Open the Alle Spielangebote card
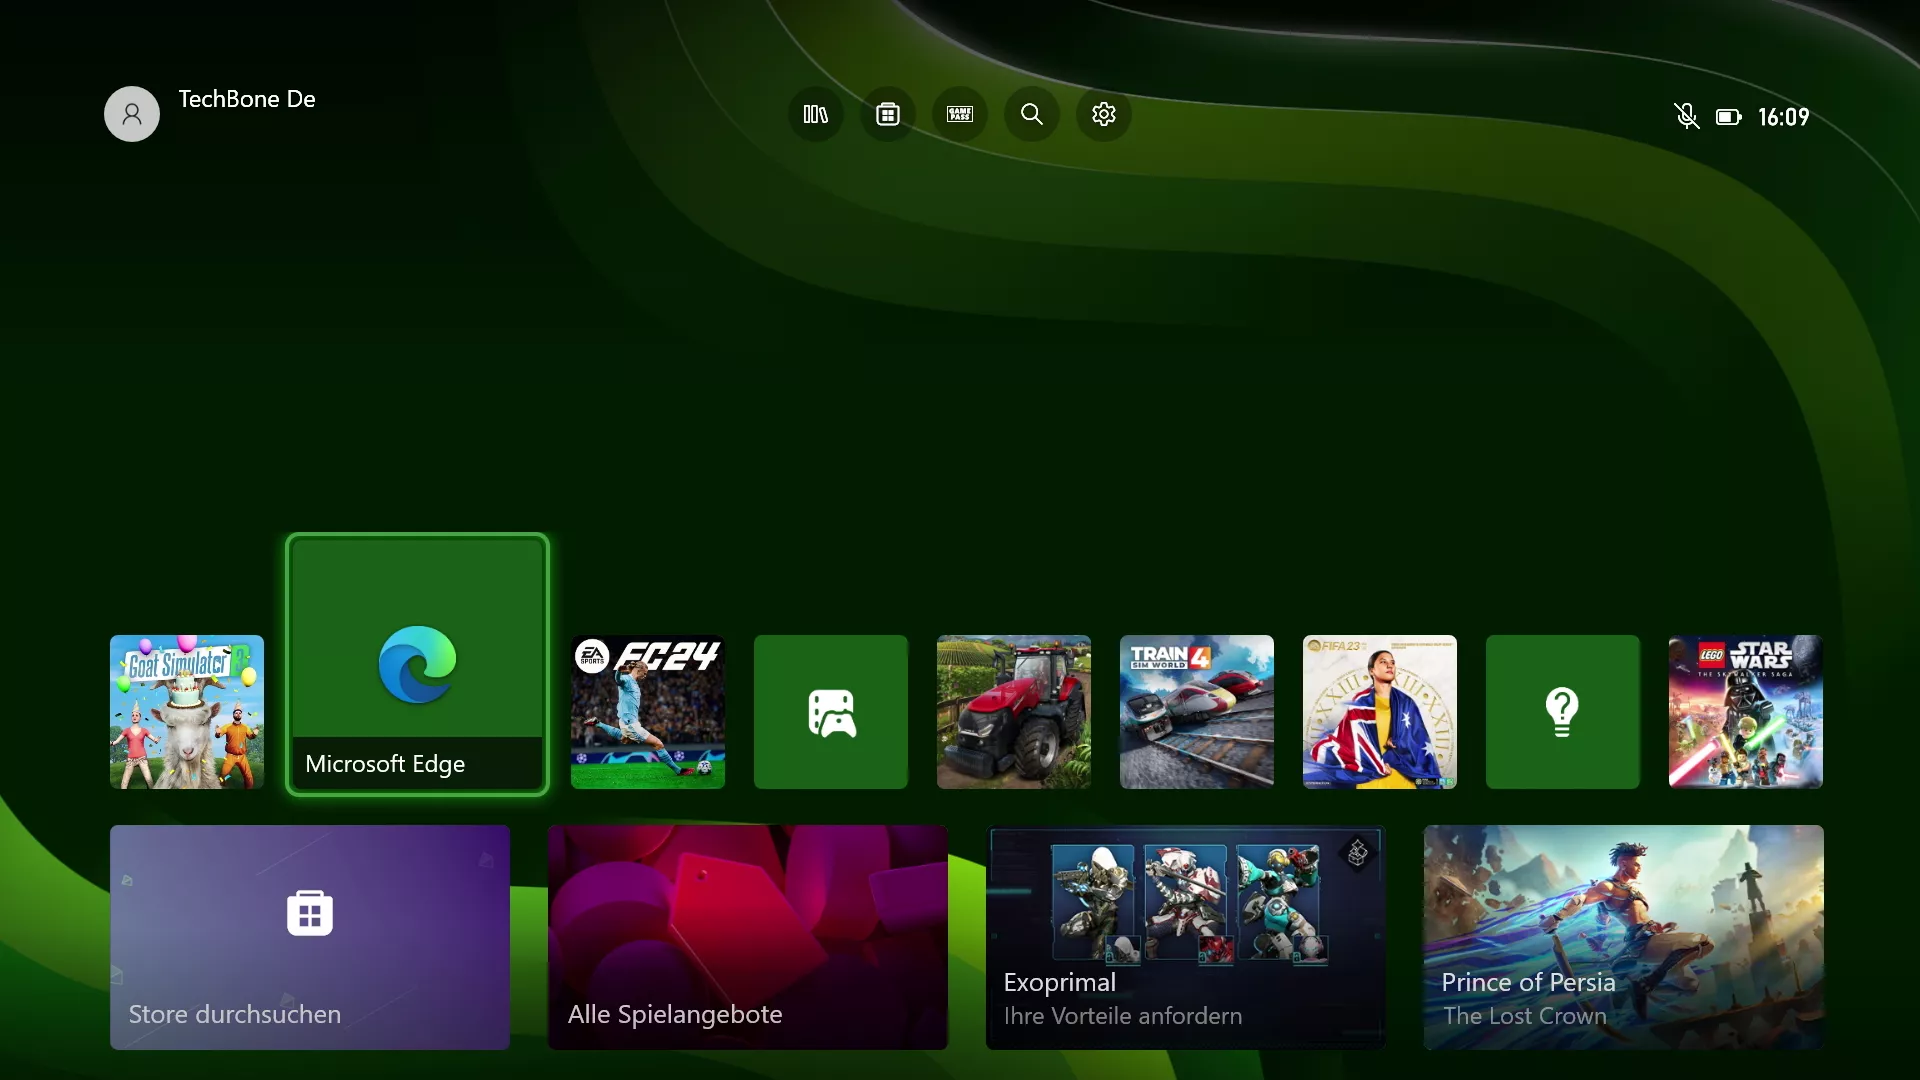 [x=748, y=937]
